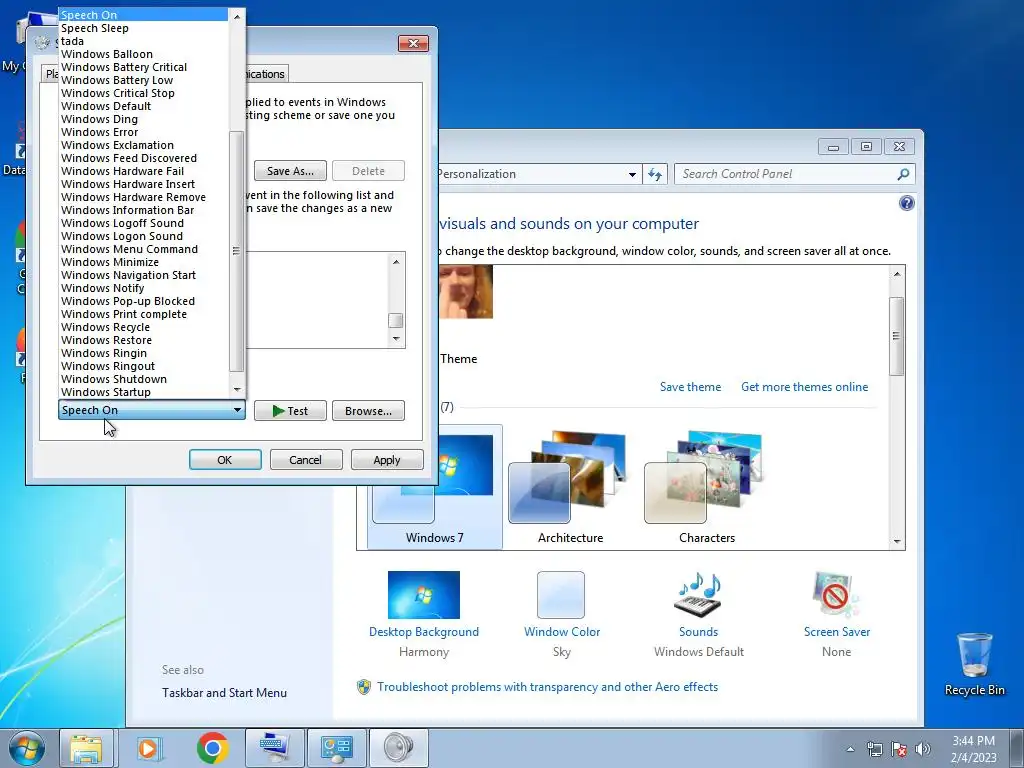Image resolution: width=1024 pixels, height=768 pixels.
Task: Click the Save theme link
Action: pyautogui.click(x=690, y=387)
